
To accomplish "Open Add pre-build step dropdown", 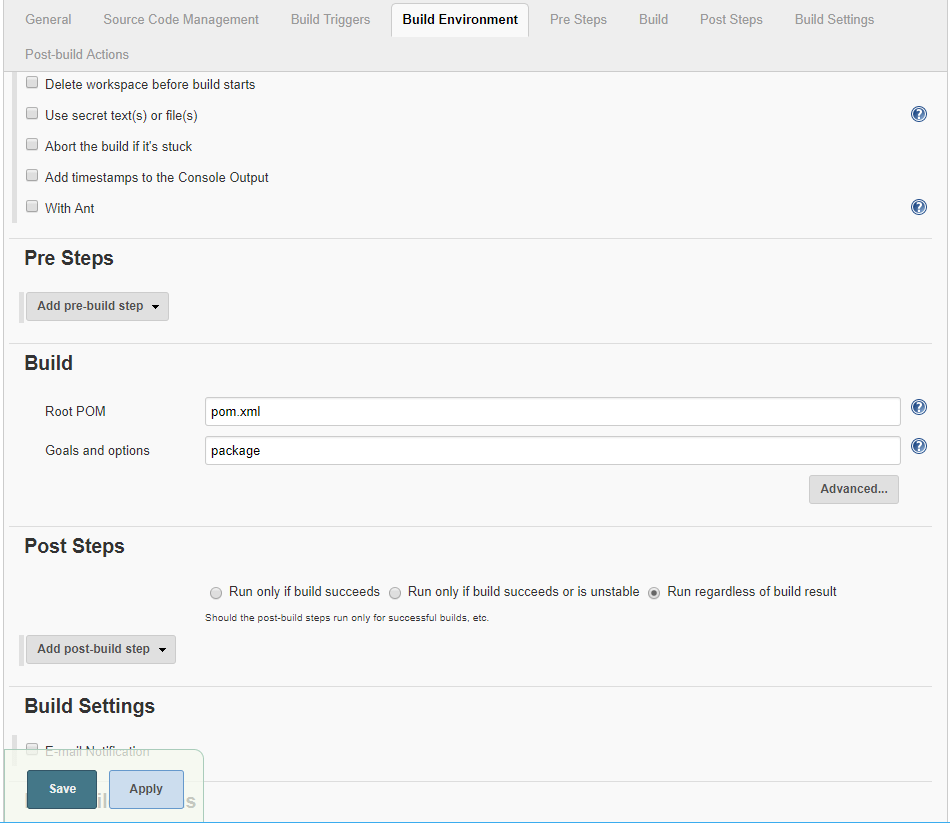I will (x=97, y=306).
